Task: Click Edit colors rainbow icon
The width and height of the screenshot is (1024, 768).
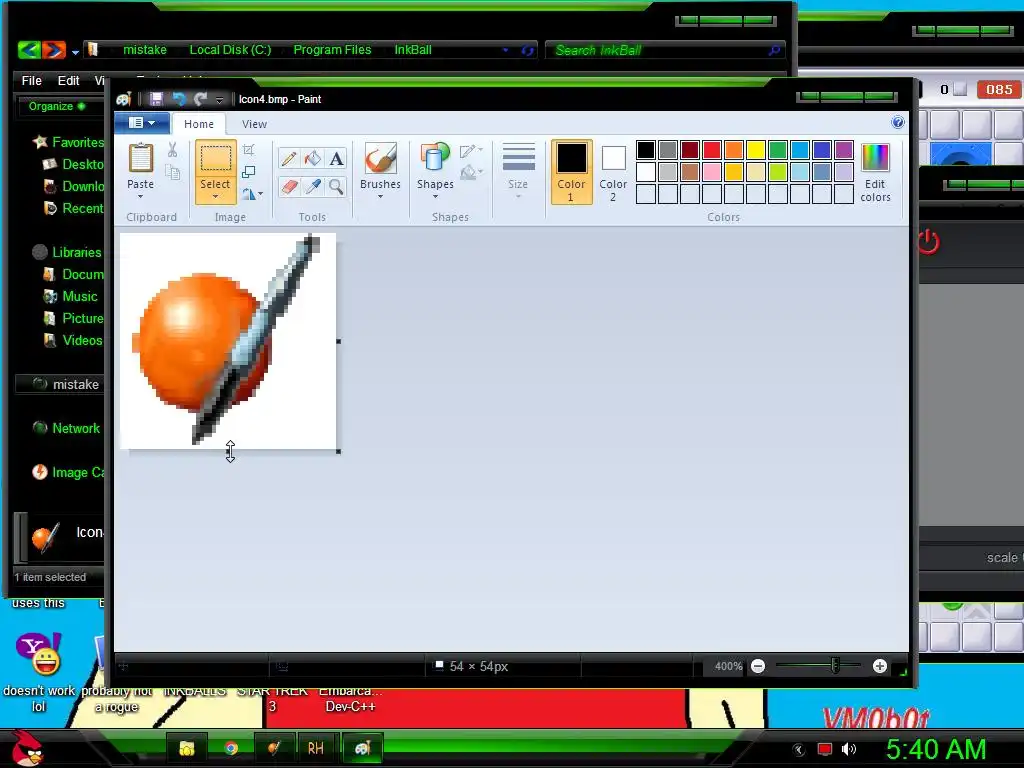Action: click(875, 158)
